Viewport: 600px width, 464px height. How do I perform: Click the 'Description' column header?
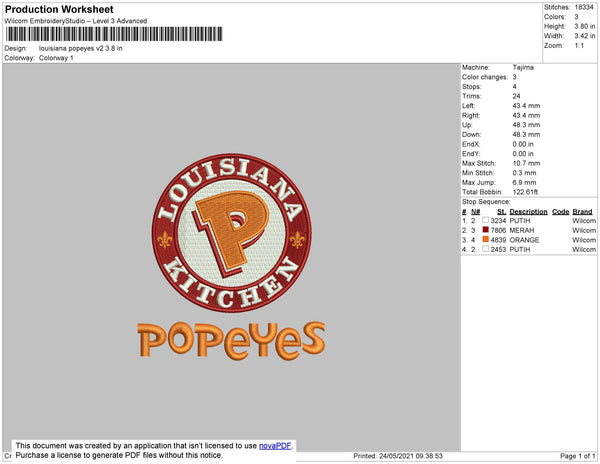tap(528, 212)
